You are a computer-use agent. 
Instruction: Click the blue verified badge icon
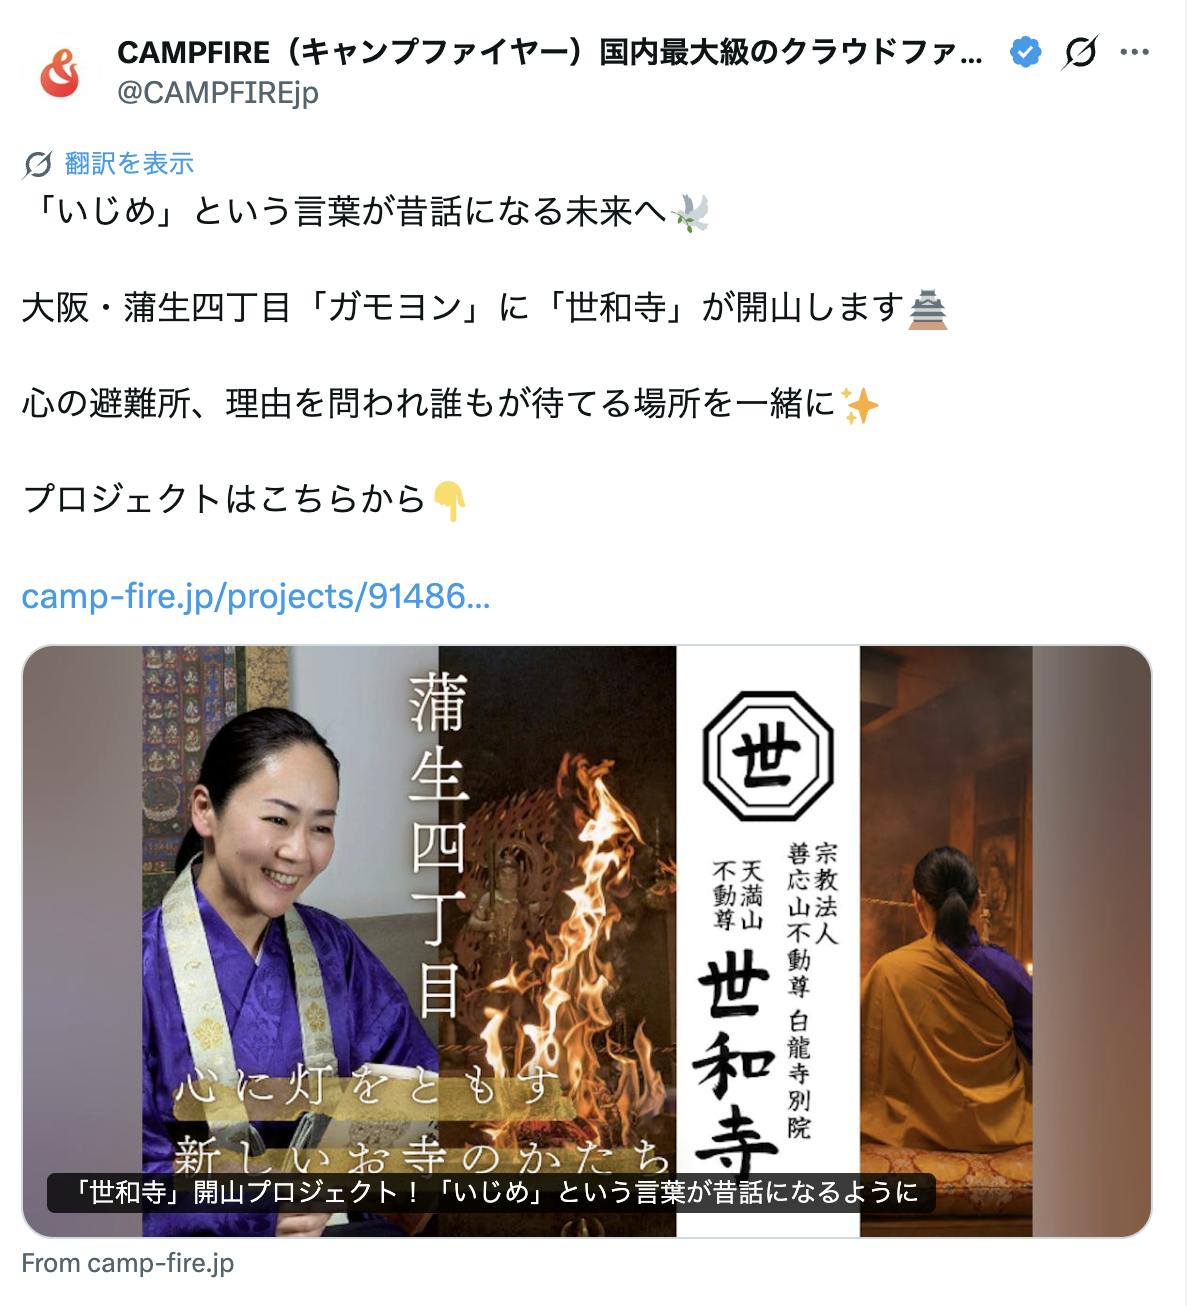[1025, 51]
